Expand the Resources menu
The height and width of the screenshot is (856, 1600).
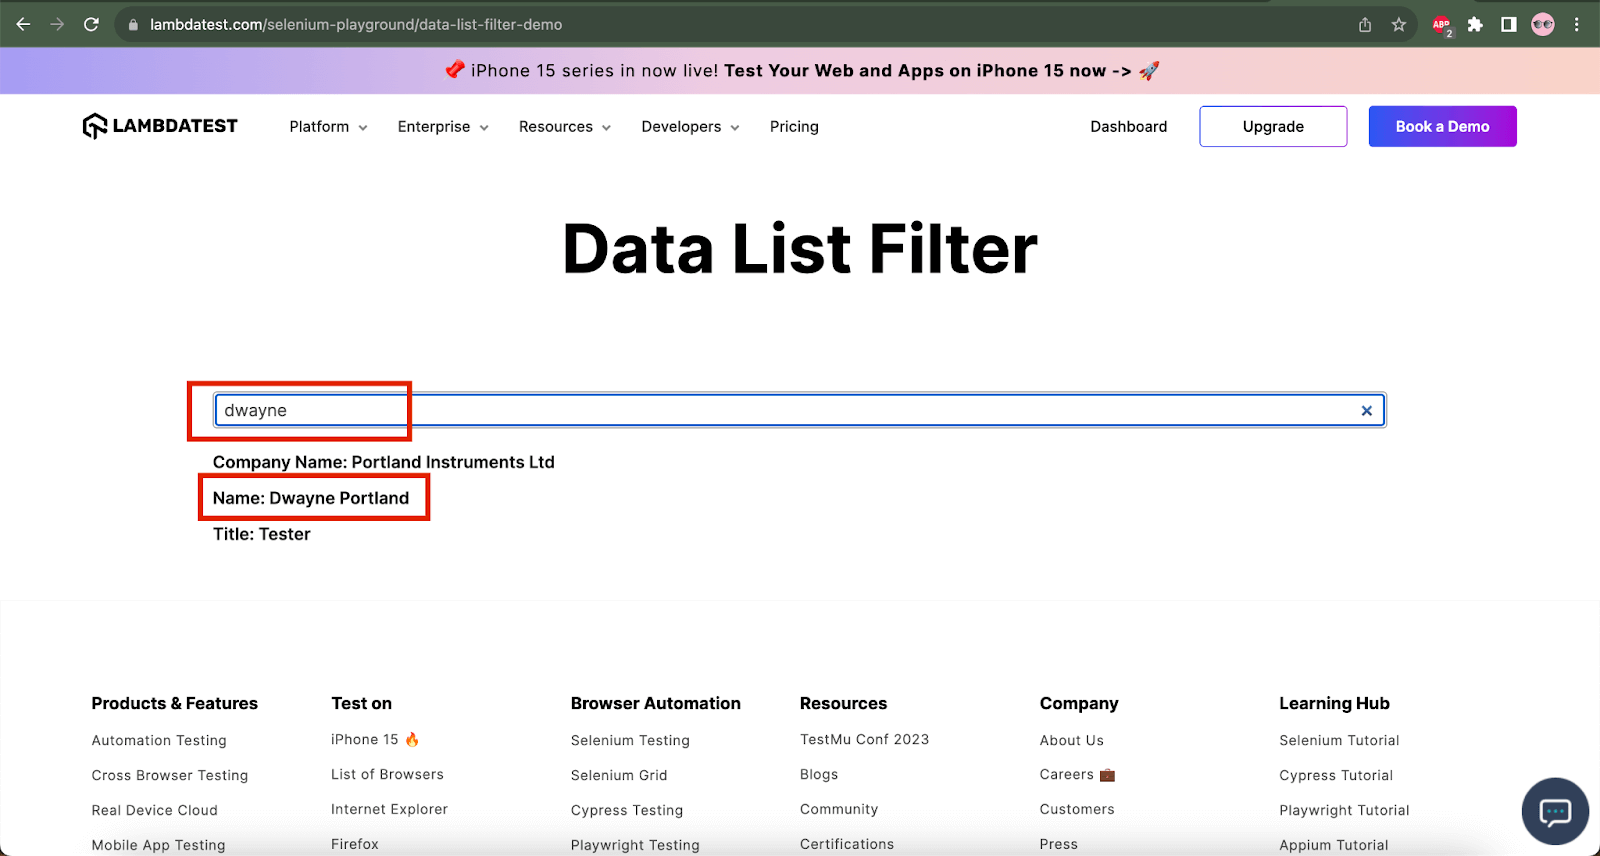(x=565, y=127)
